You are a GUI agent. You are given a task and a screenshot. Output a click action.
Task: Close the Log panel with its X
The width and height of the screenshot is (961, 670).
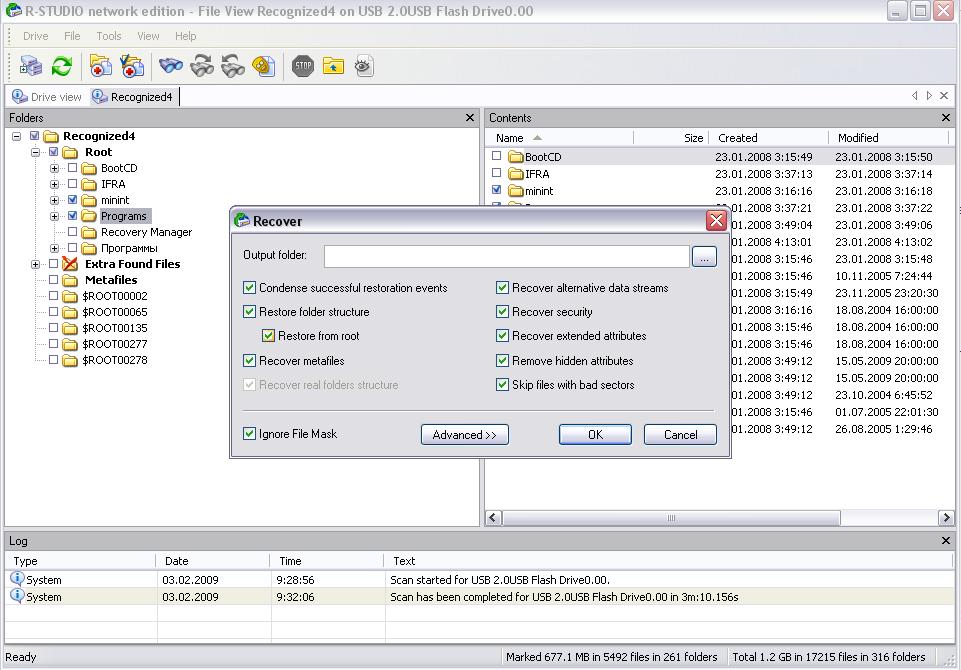[946, 541]
